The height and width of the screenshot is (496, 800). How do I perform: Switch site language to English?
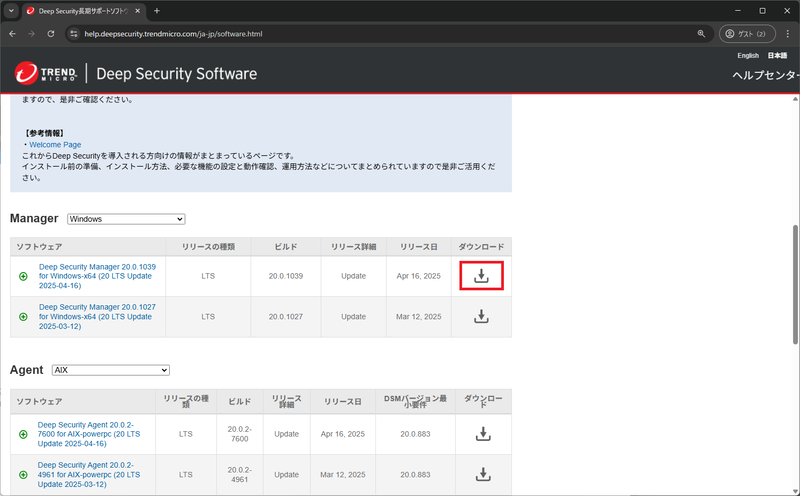pos(748,56)
